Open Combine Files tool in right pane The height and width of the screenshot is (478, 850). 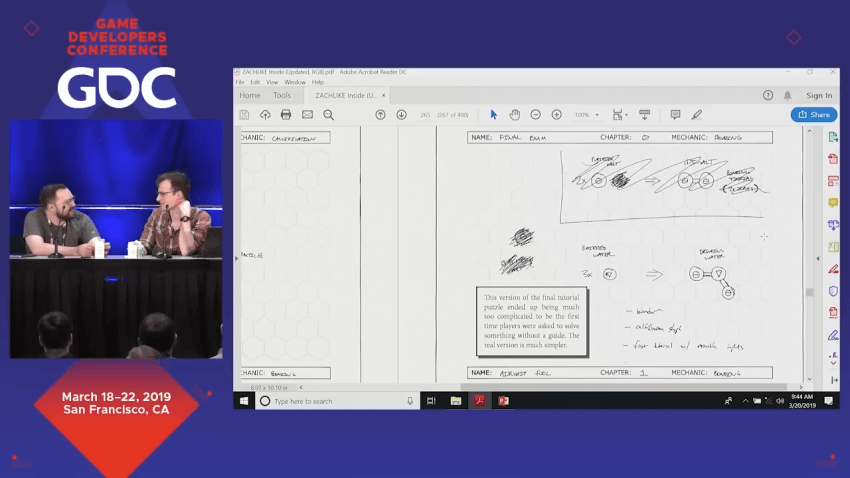tap(833, 224)
